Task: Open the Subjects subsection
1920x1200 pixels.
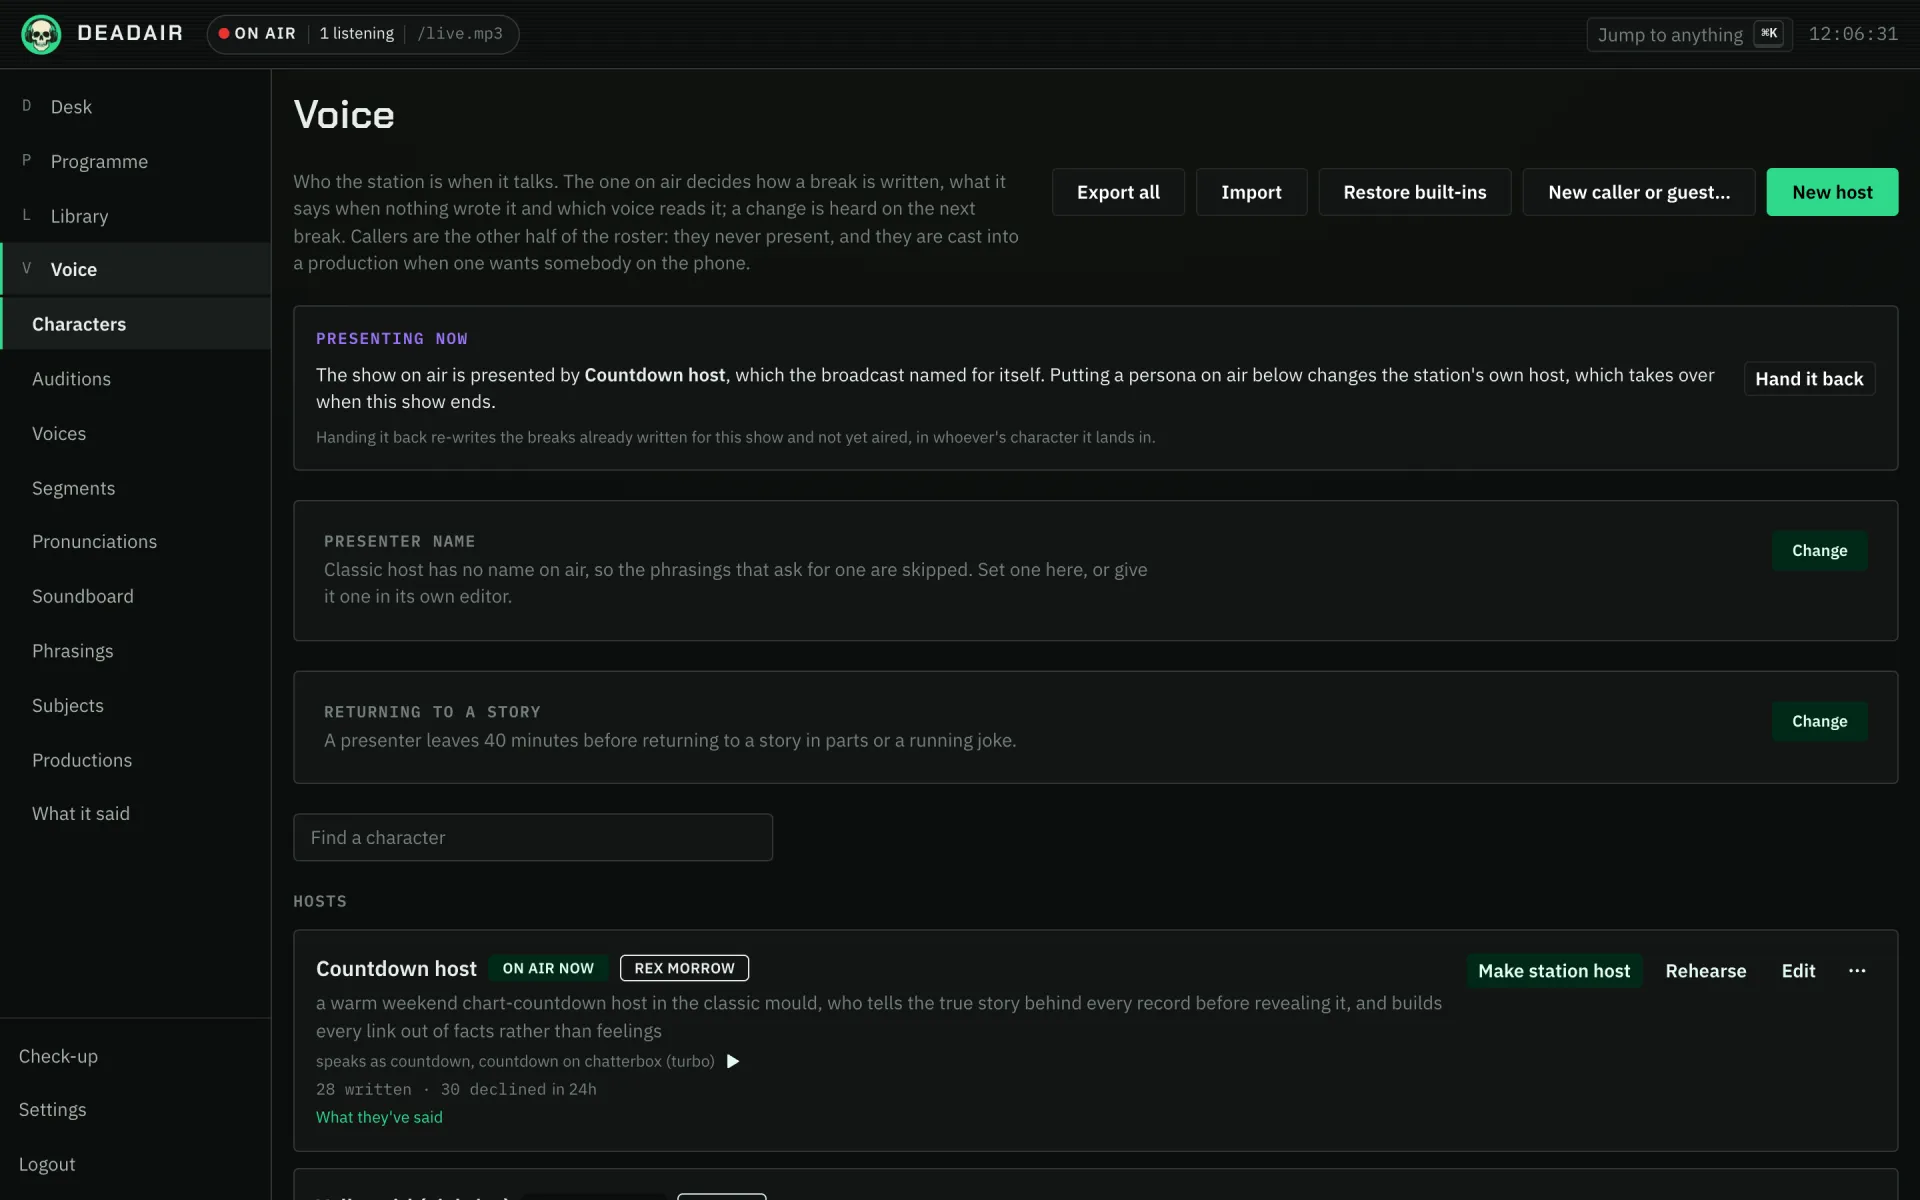Action: click(x=135, y=705)
